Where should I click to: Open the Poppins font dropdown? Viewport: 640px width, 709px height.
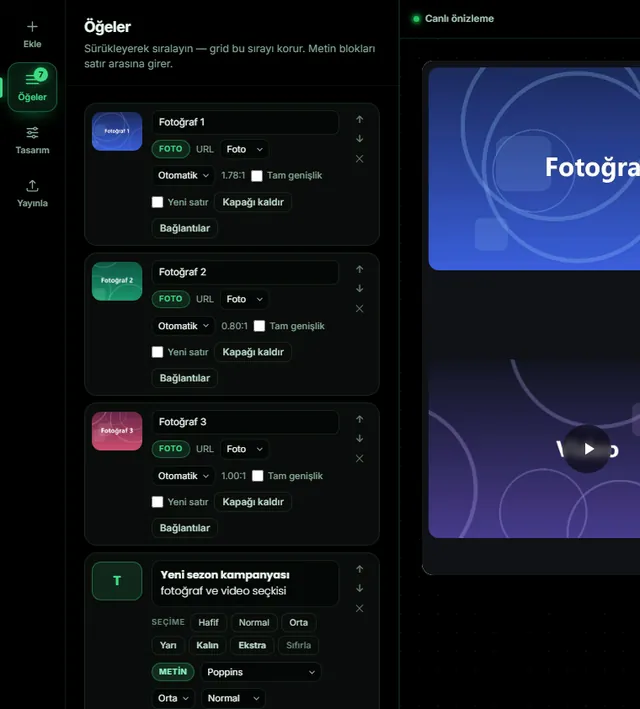(261, 672)
